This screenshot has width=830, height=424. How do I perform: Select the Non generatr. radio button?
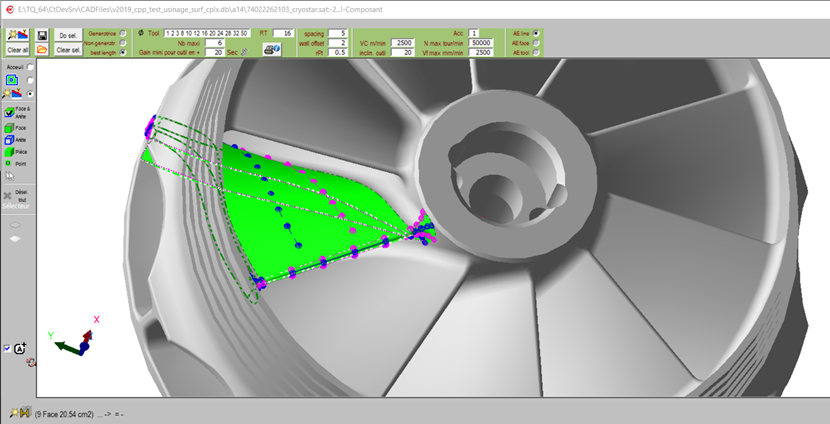123,42
